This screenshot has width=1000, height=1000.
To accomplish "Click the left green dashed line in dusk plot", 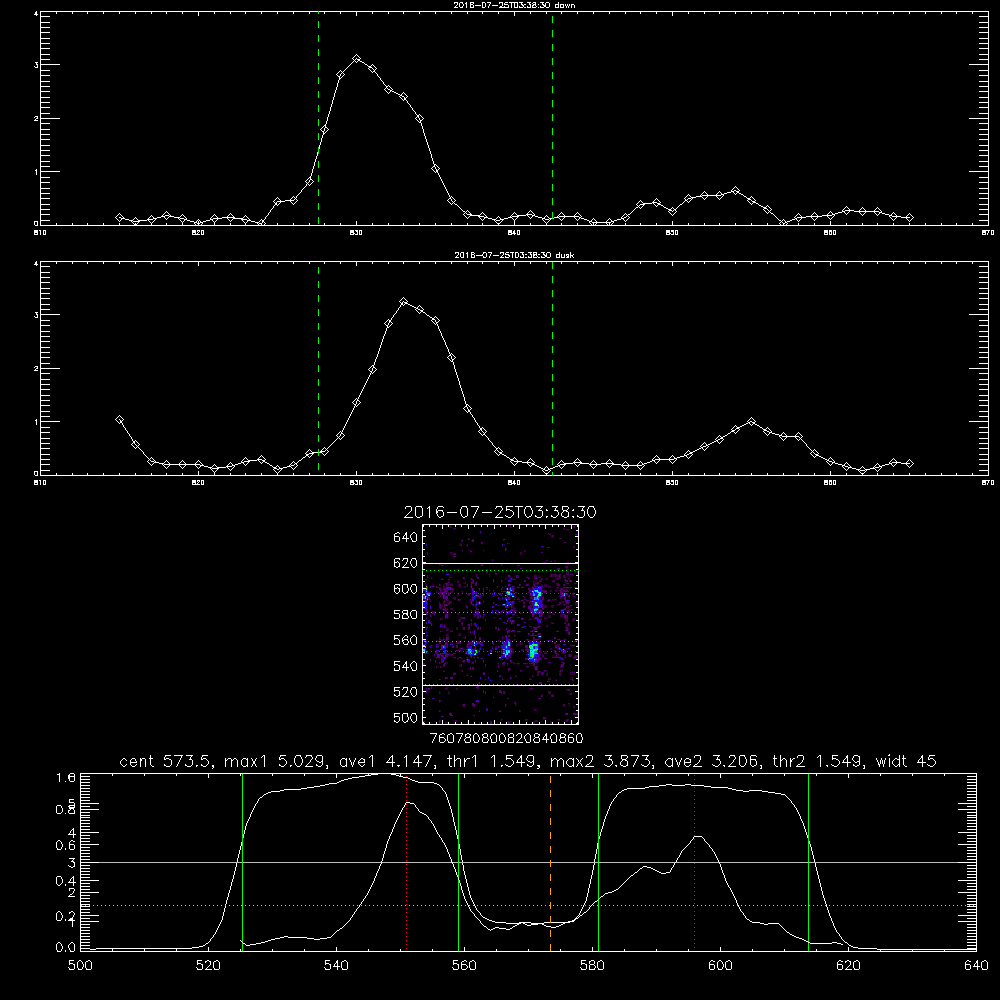I will pyautogui.click(x=318, y=369).
